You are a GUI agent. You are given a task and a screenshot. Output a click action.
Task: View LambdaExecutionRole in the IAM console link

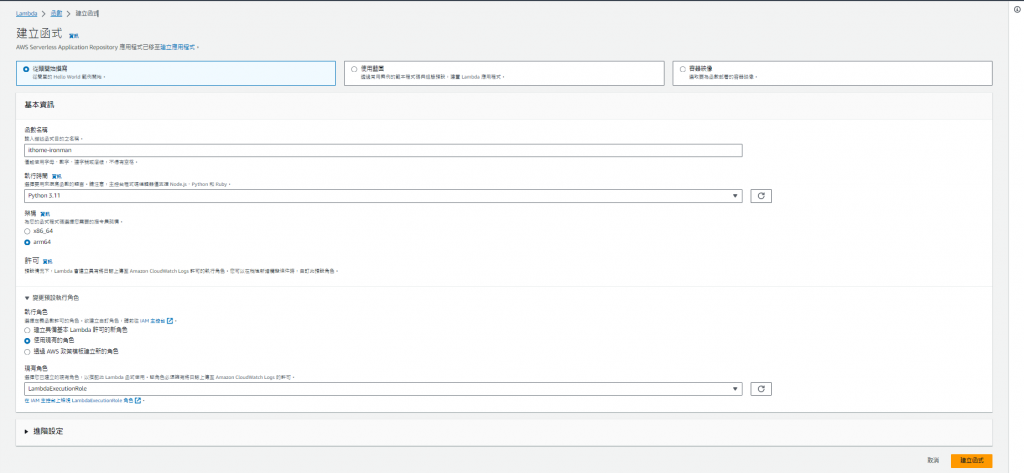point(82,400)
